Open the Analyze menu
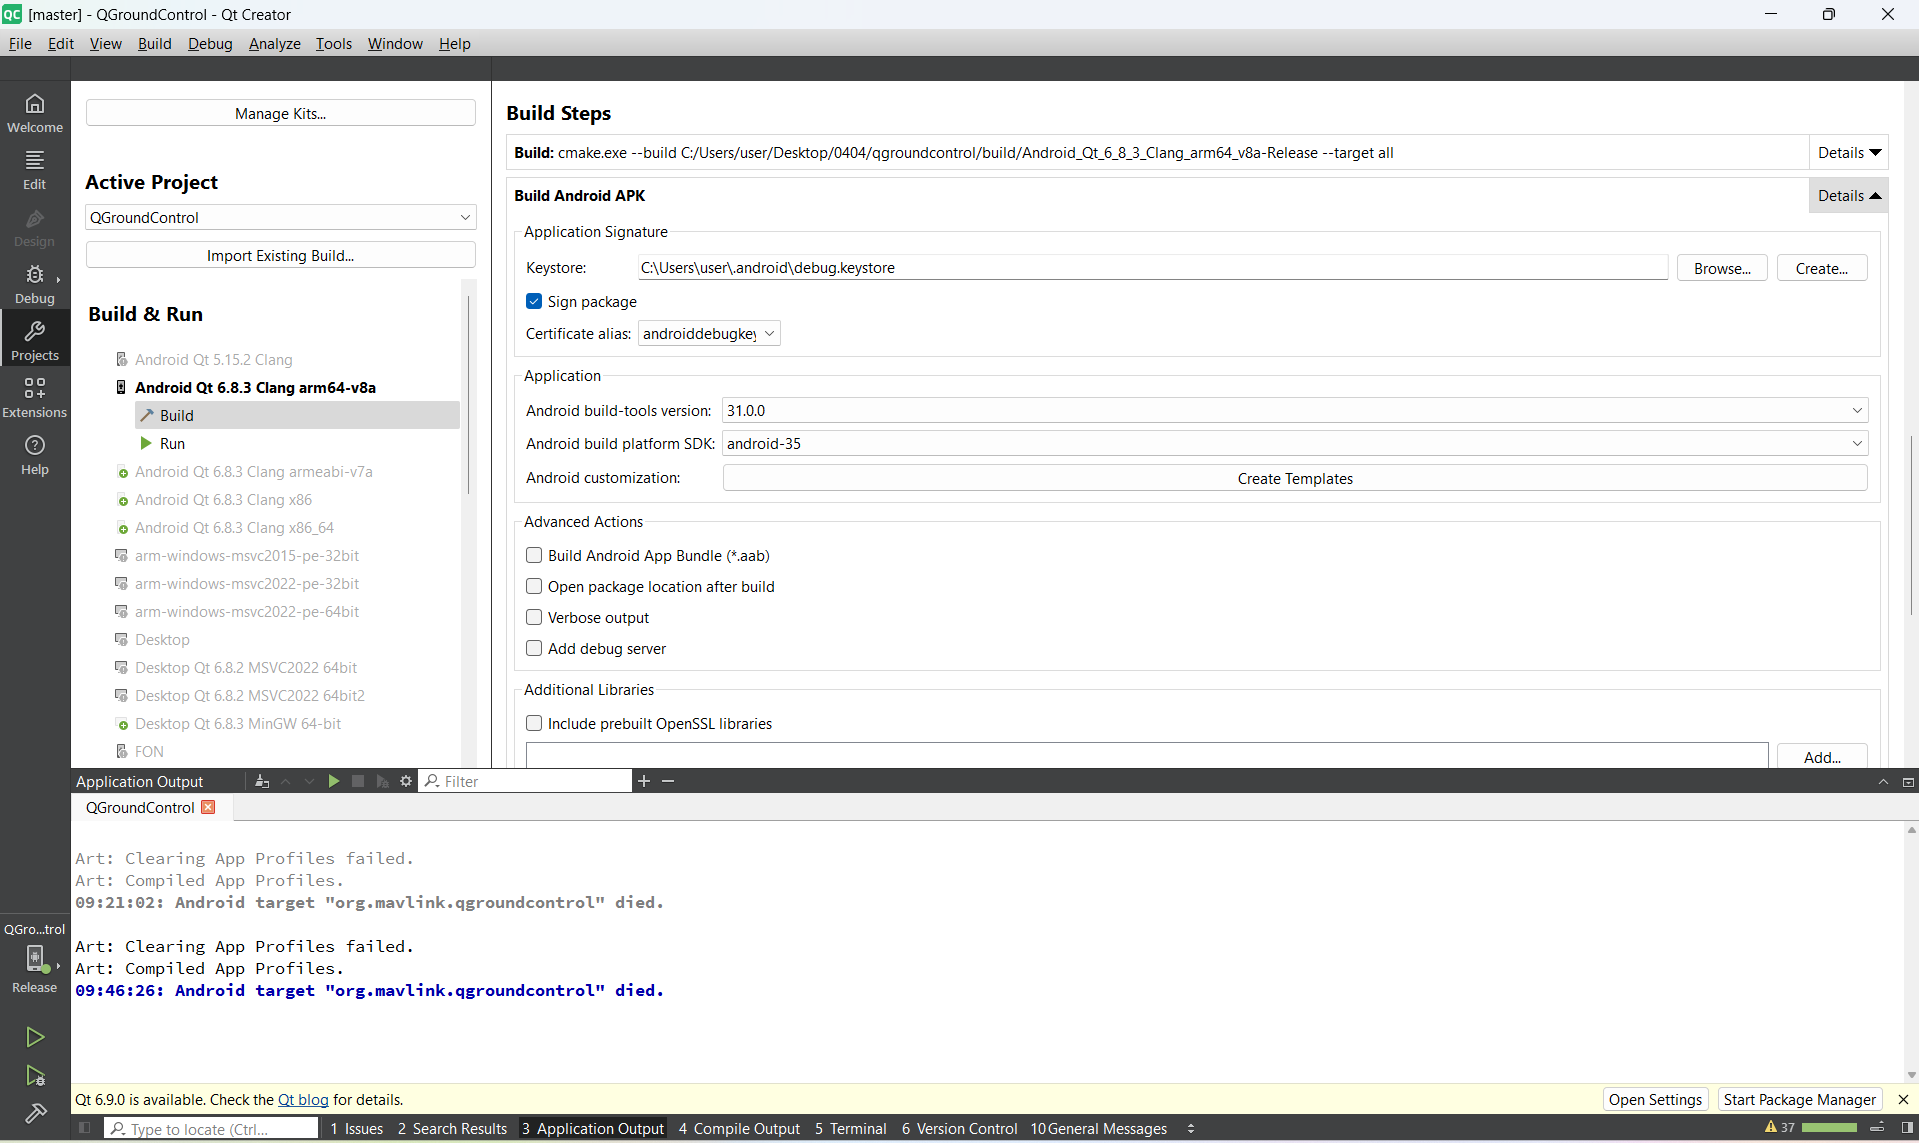The width and height of the screenshot is (1919, 1143). (274, 43)
